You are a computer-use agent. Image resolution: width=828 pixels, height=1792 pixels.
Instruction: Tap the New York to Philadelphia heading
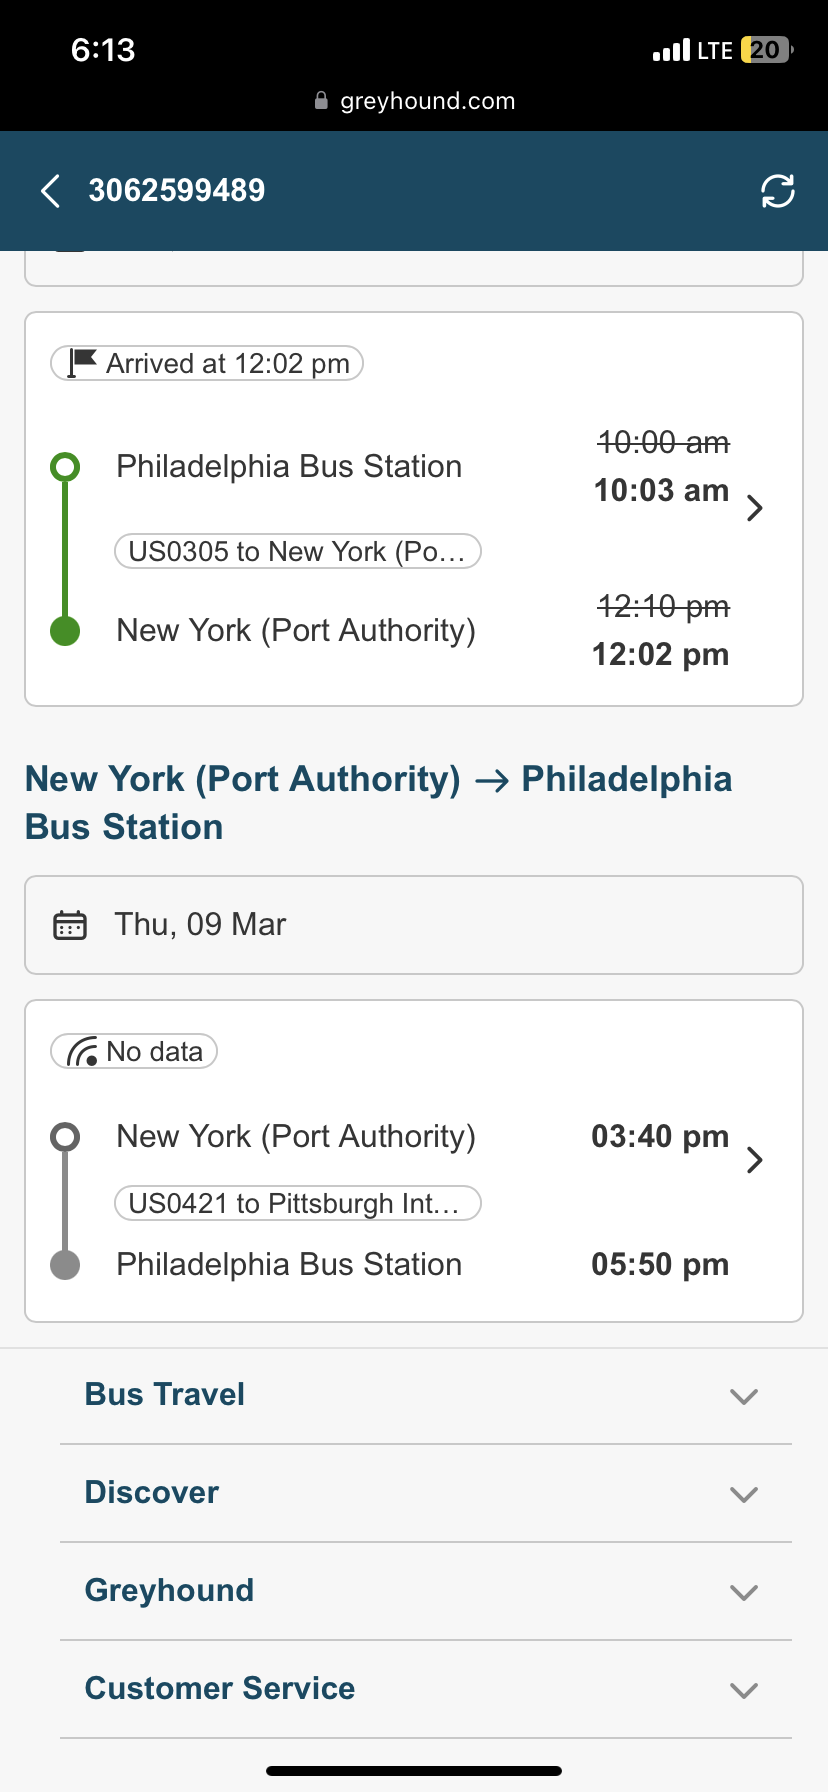(x=378, y=803)
